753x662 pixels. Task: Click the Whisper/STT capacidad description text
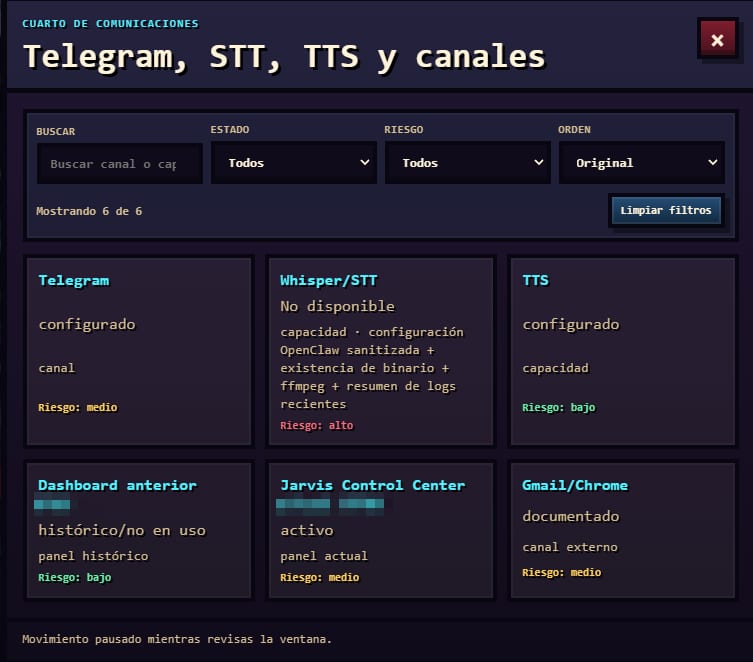(372, 368)
